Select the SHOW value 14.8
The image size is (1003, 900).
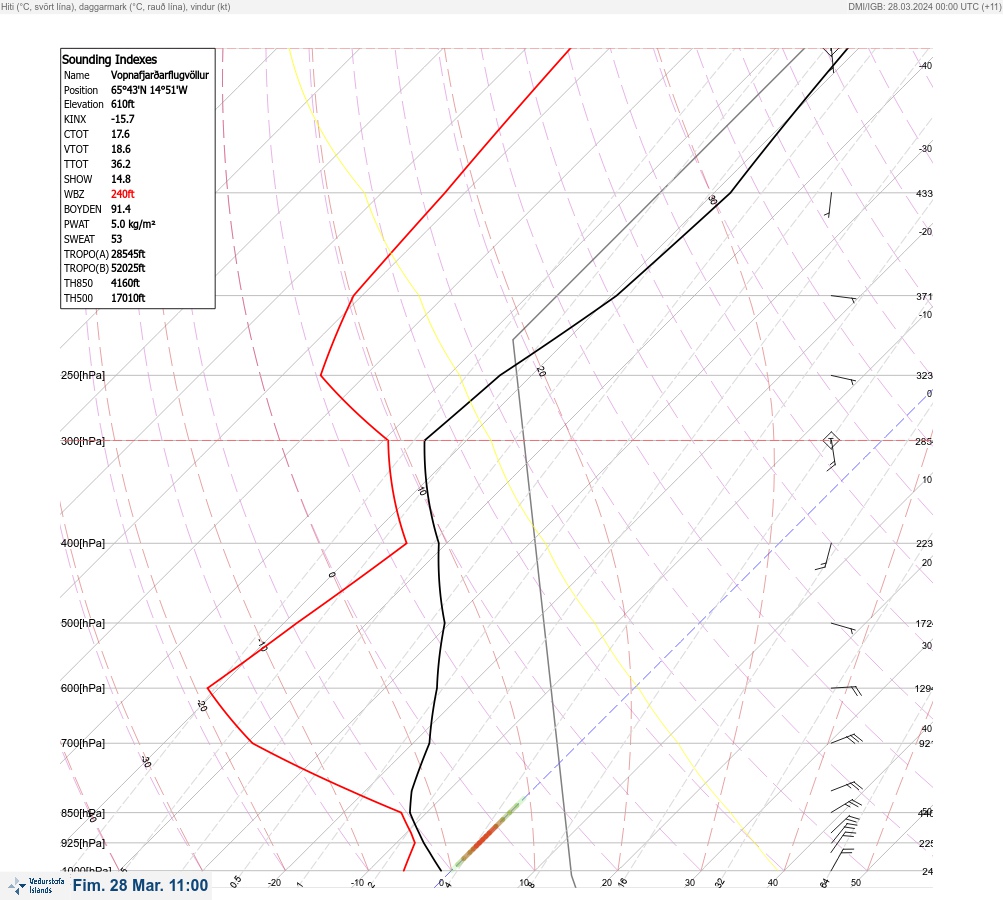[121, 179]
